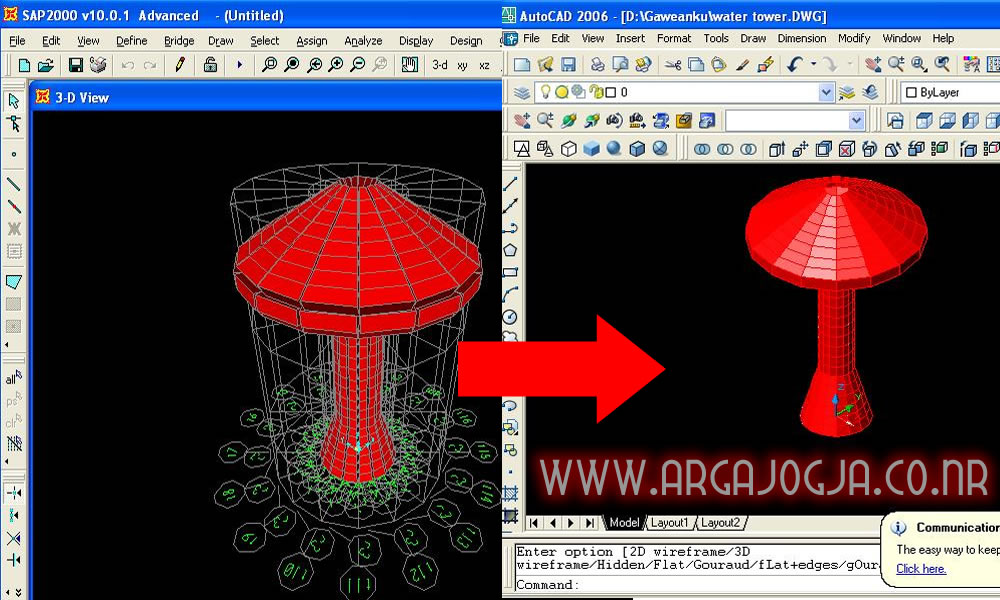This screenshot has width=1000, height=600.
Task: Switch SAP2000 view to 3-d
Action: pos(439,65)
